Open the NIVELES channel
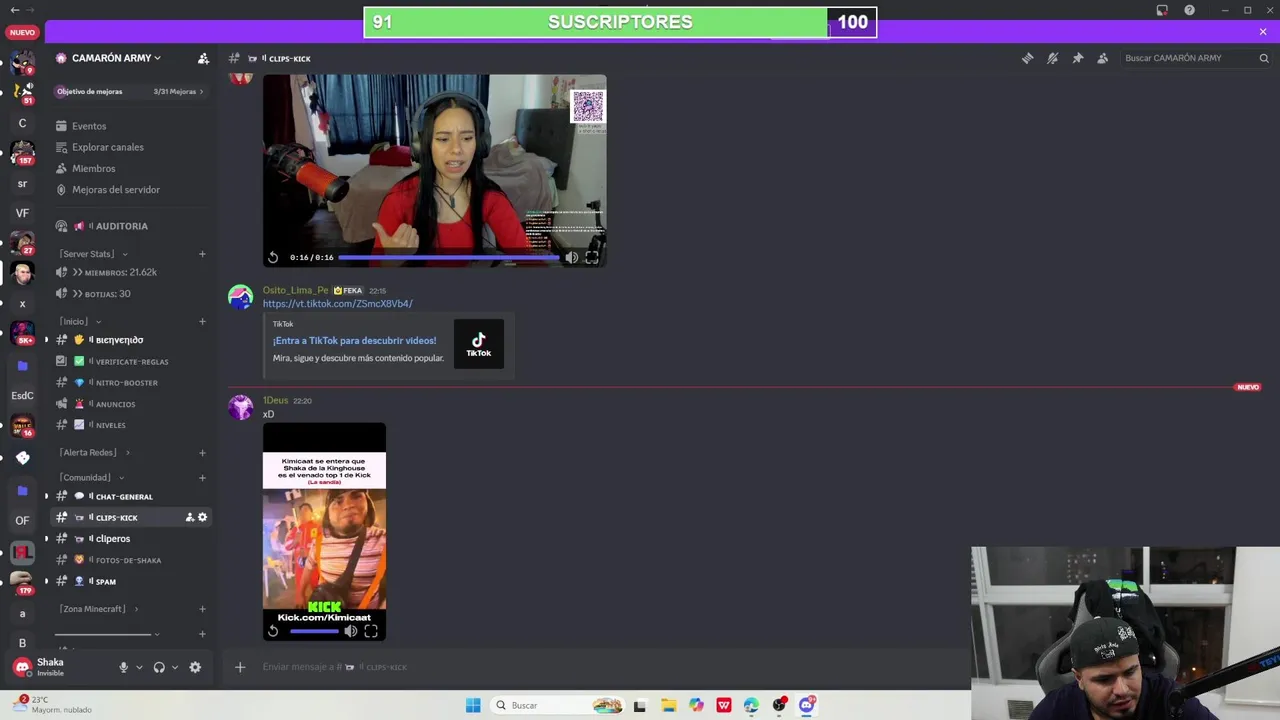Image resolution: width=1280 pixels, height=720 pixels. 110,425
